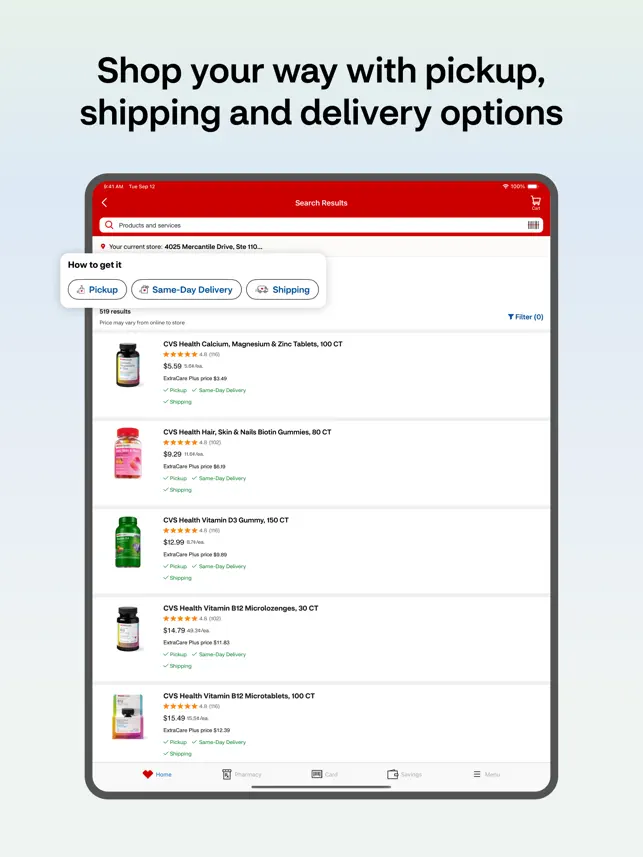Viewport: 643px width, 857px height.
Task: Open the Card barcode tab
Action: pos(317,774)
